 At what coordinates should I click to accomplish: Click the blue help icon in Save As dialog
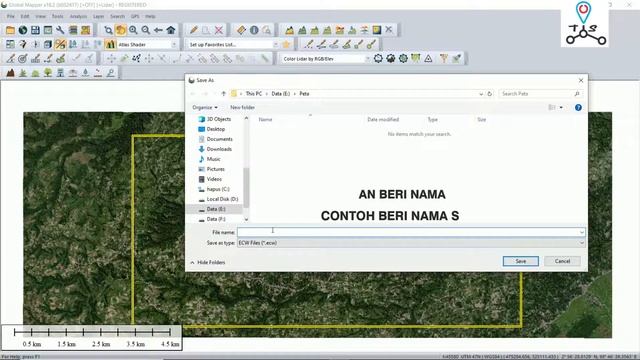[x=578, y=107]
